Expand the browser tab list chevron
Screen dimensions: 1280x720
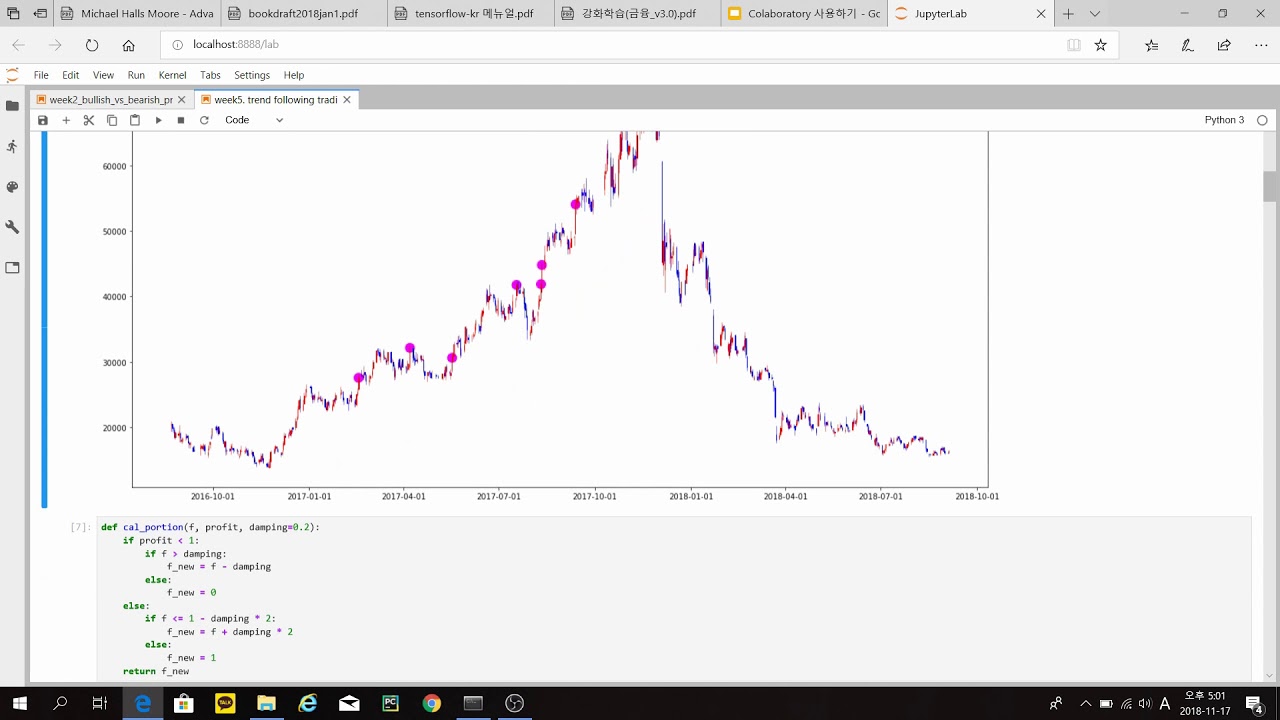[x=1095, y=14]
